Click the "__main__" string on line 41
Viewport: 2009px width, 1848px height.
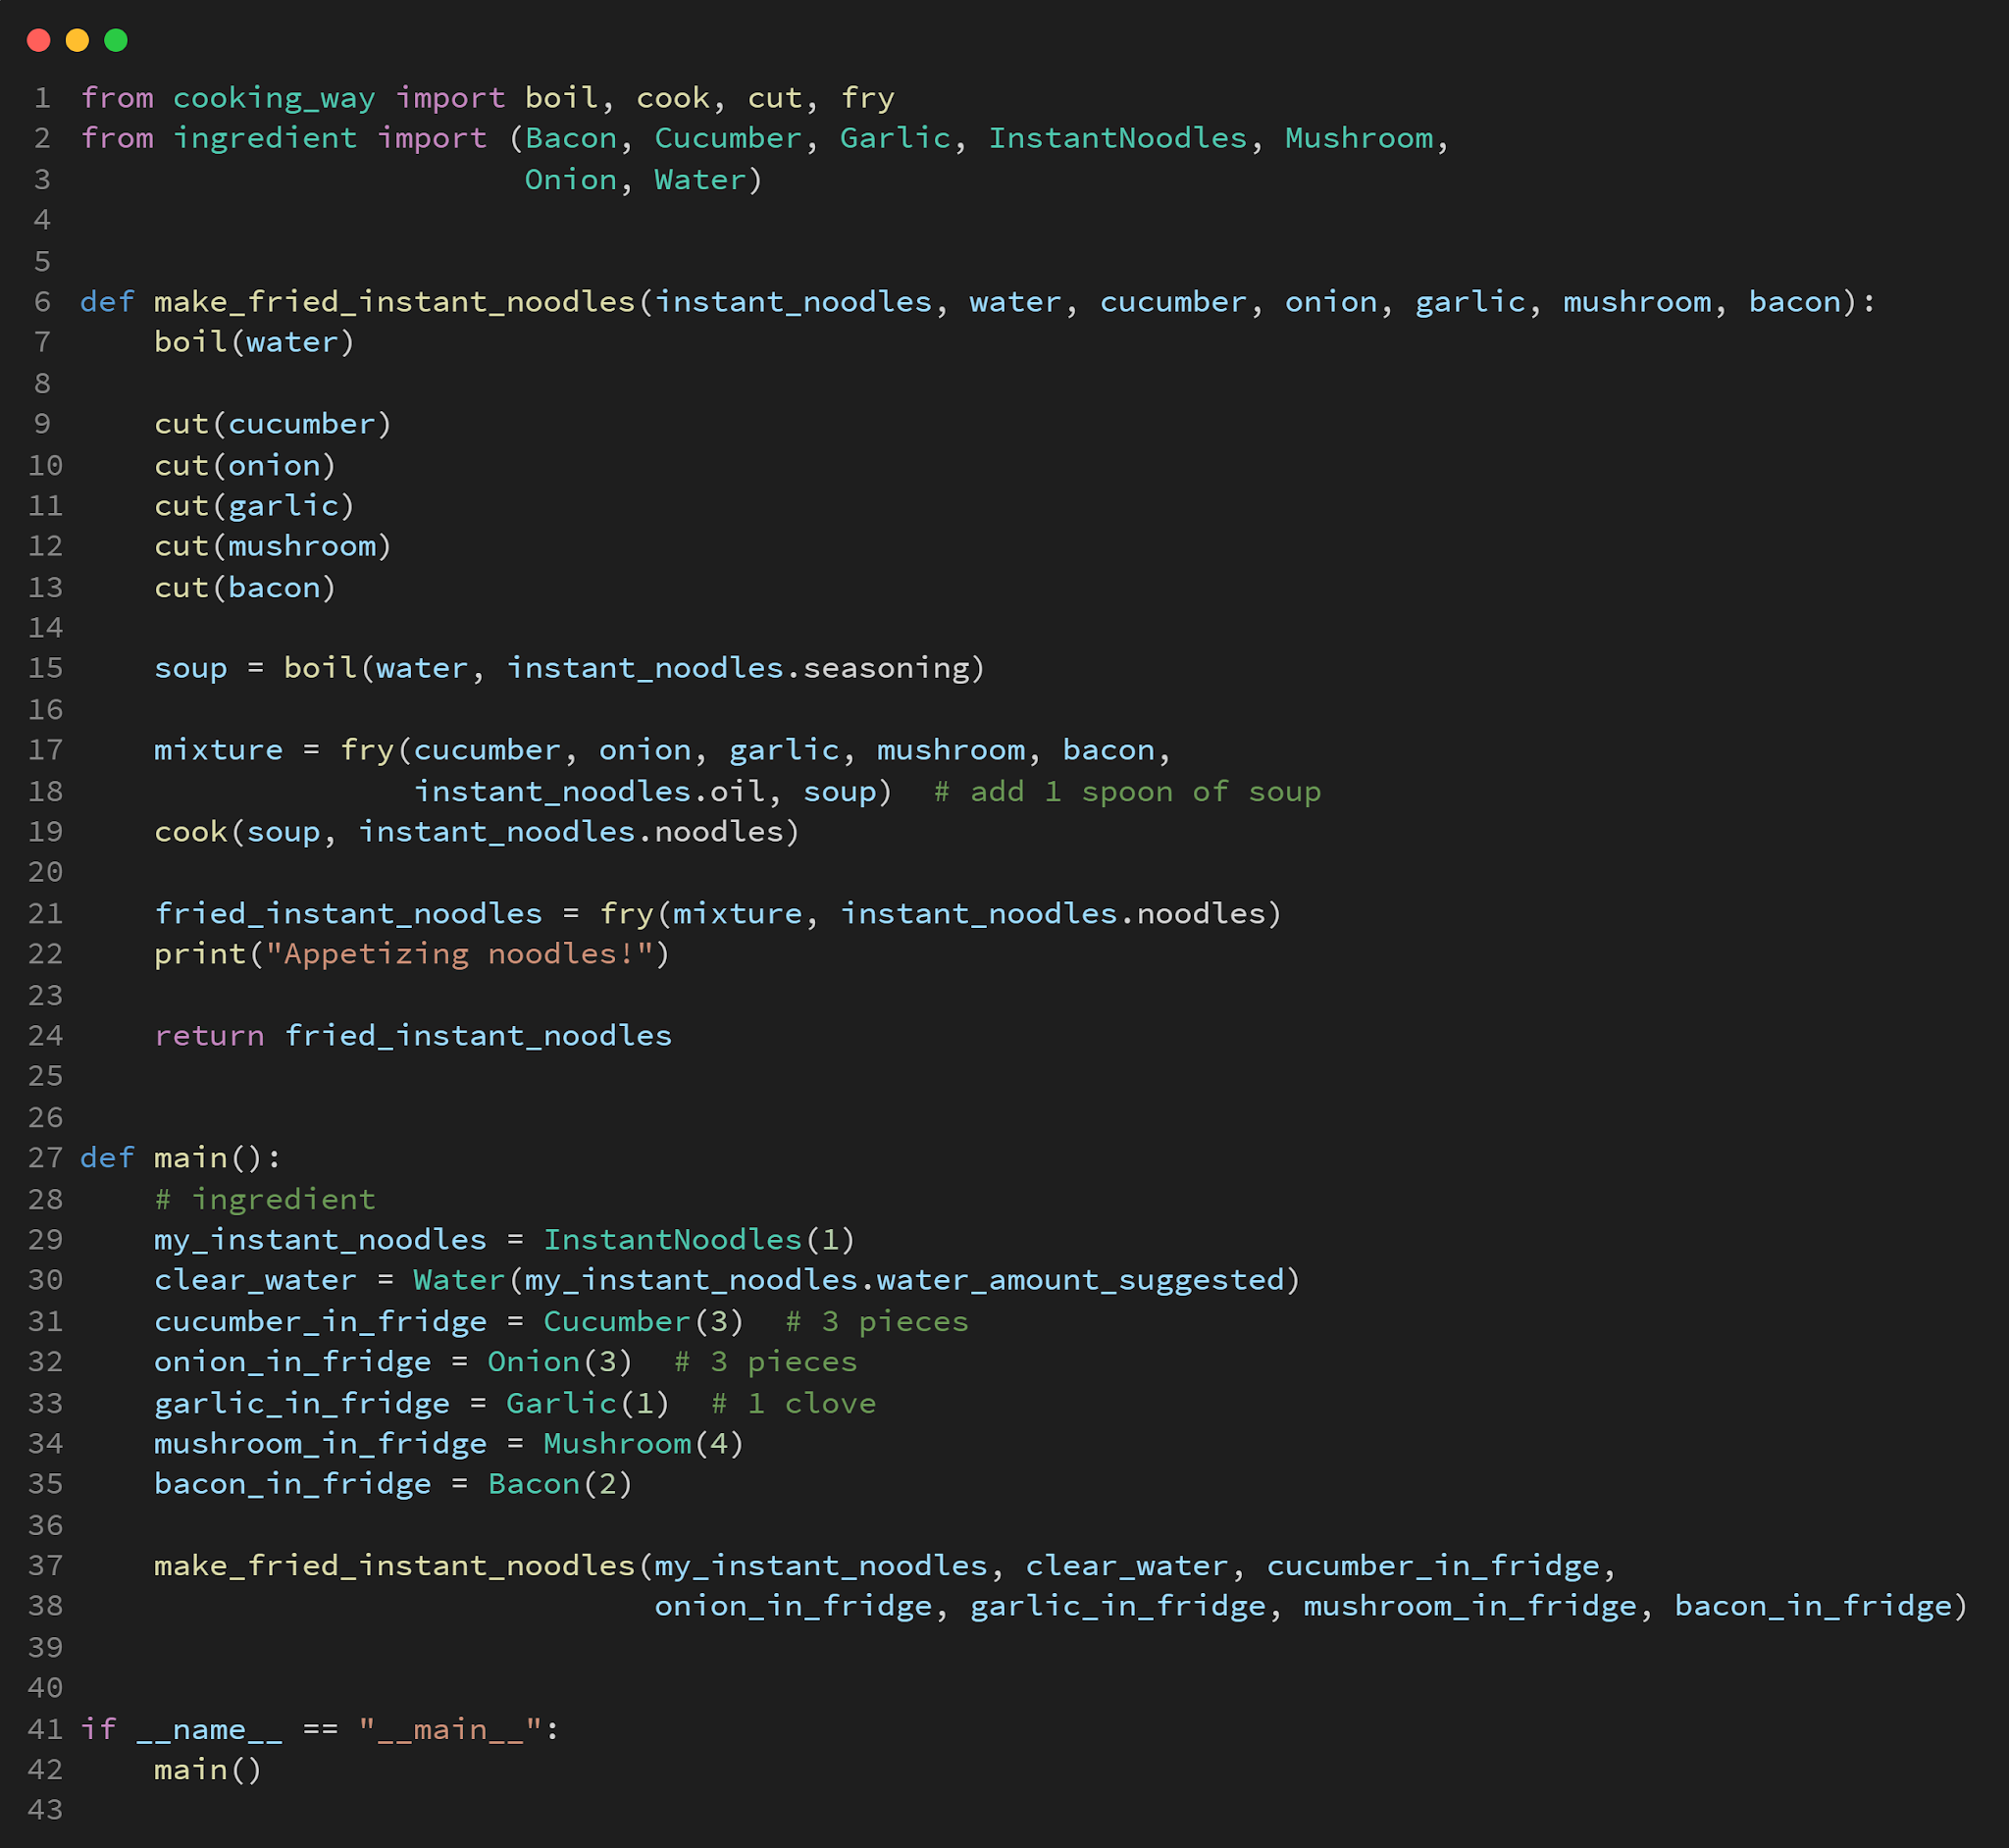coord(450,1728)
